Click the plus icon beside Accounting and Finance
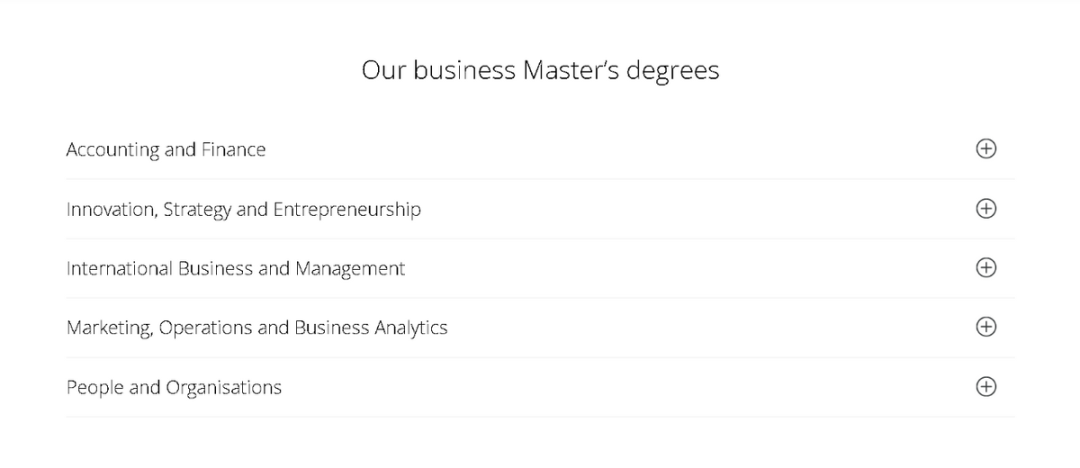The image size is (1080, 468). (986, 148)
